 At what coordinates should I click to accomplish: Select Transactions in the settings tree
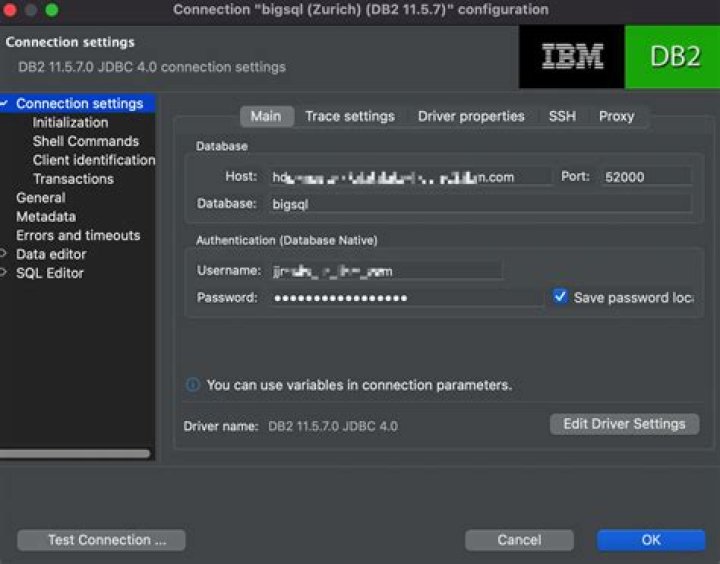click(73, 179)
